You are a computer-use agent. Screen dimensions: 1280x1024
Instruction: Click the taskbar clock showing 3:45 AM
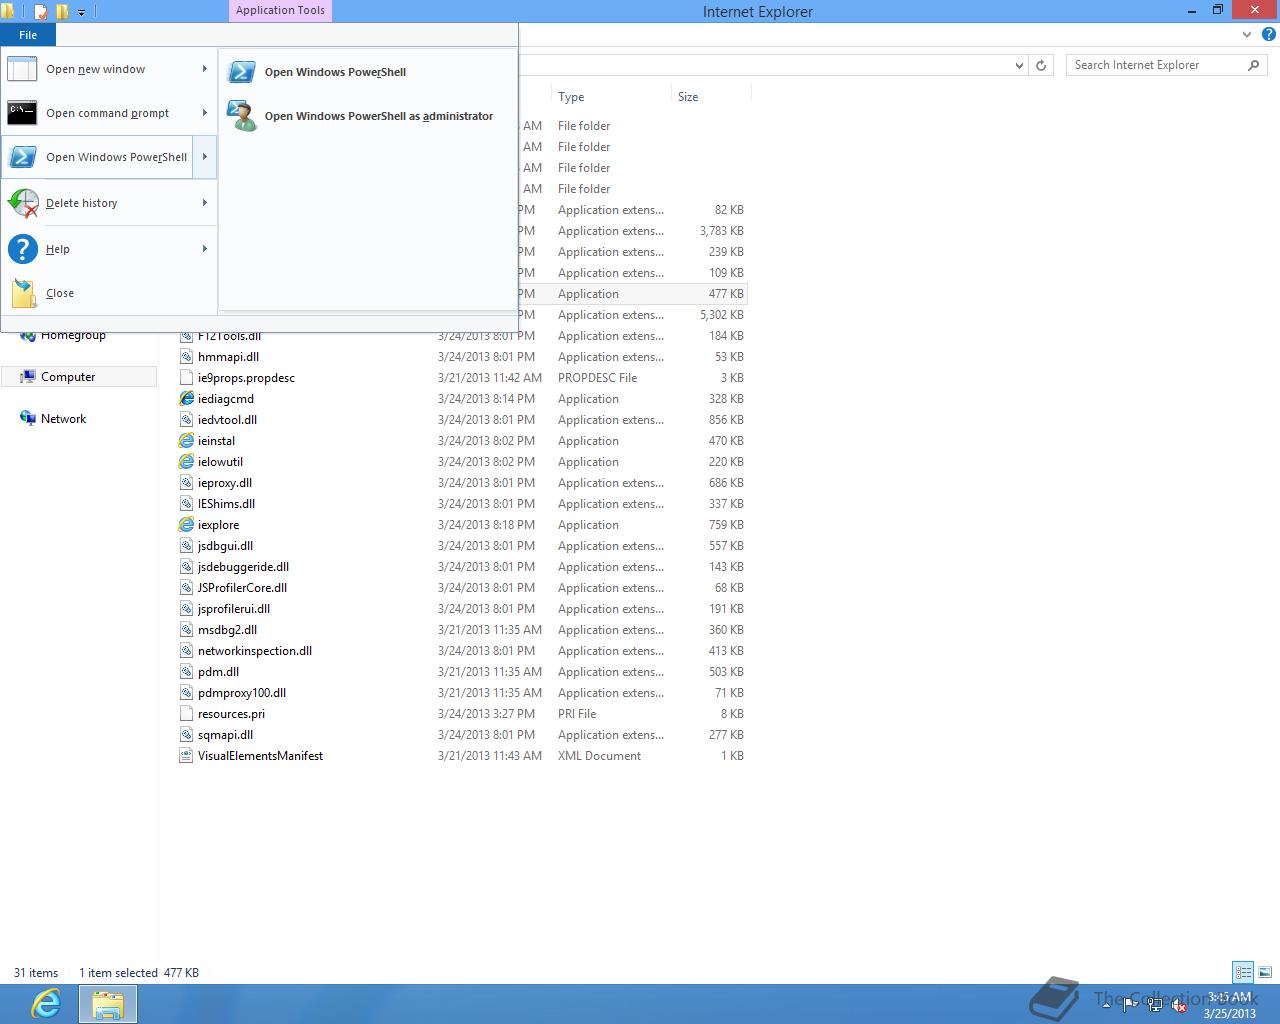[1229, 1005]
